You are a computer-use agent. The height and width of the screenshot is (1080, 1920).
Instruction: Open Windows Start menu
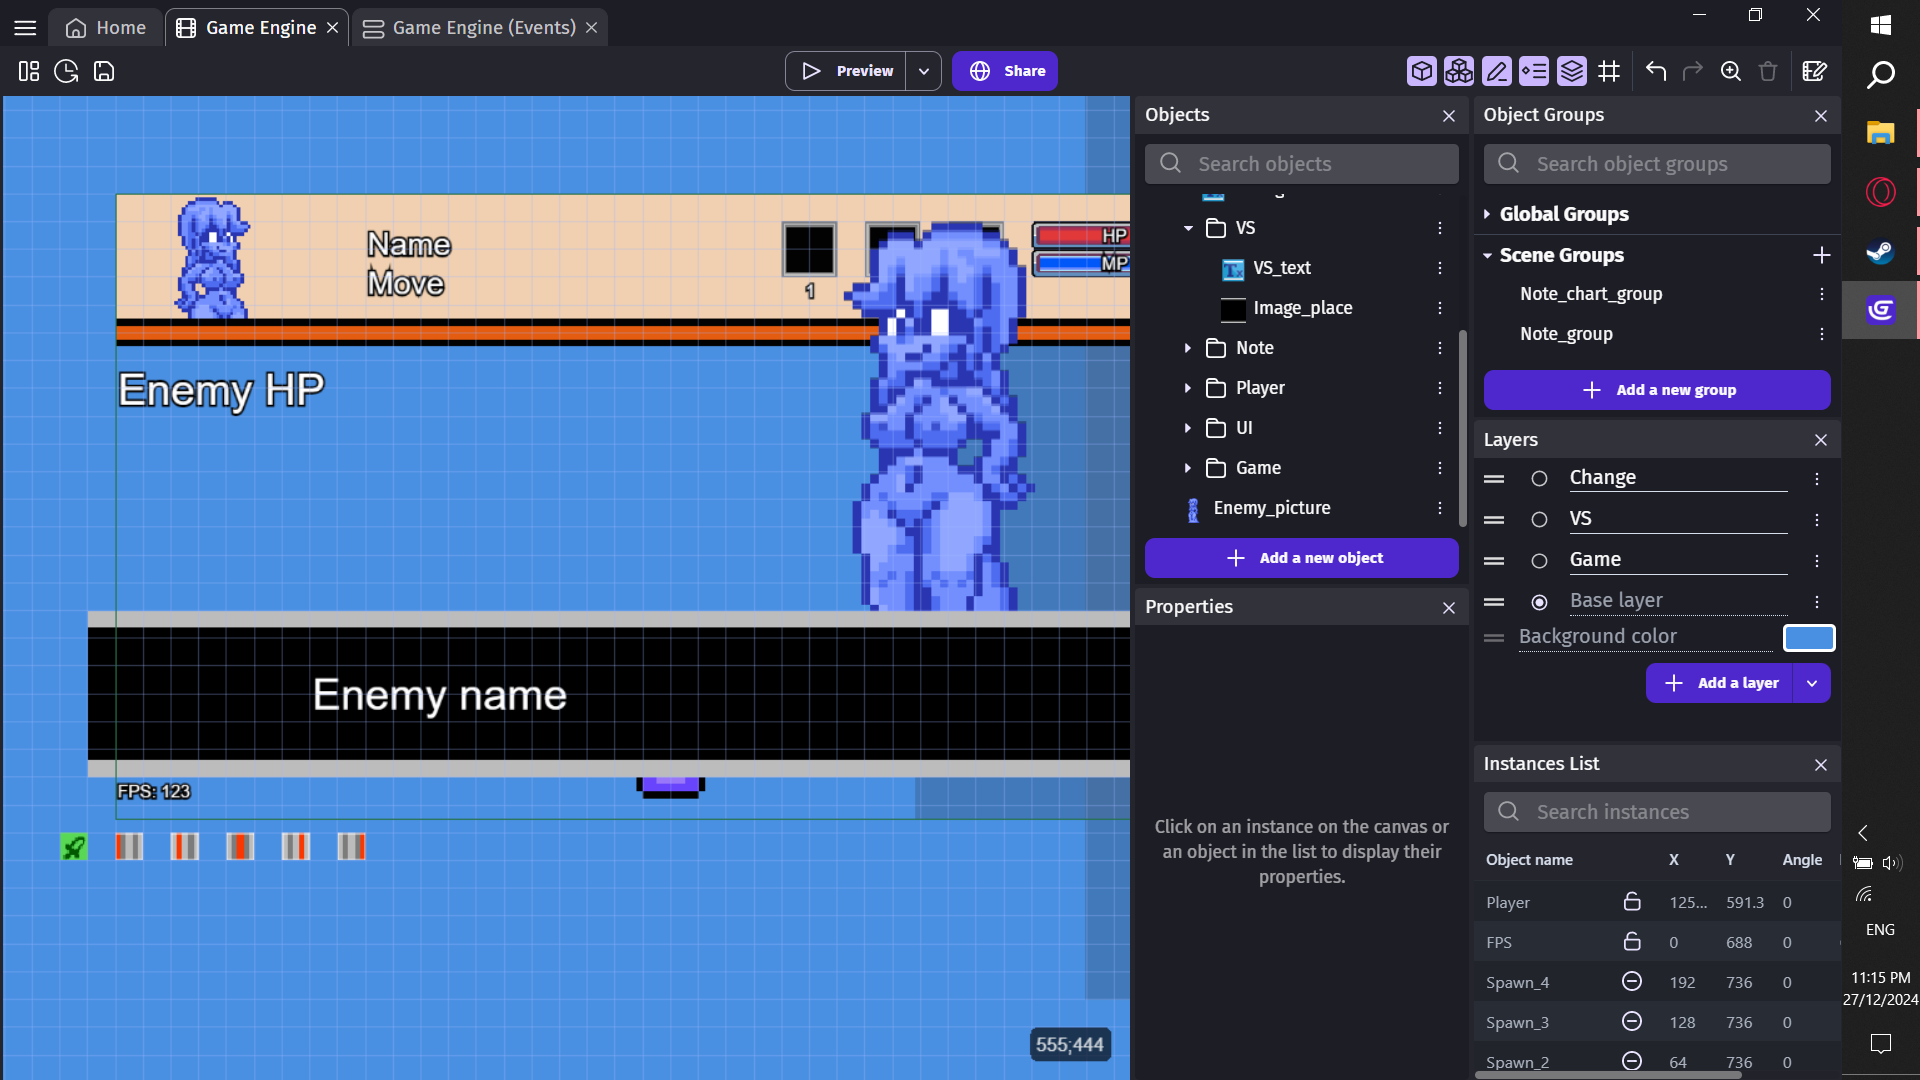(1881, 25)
